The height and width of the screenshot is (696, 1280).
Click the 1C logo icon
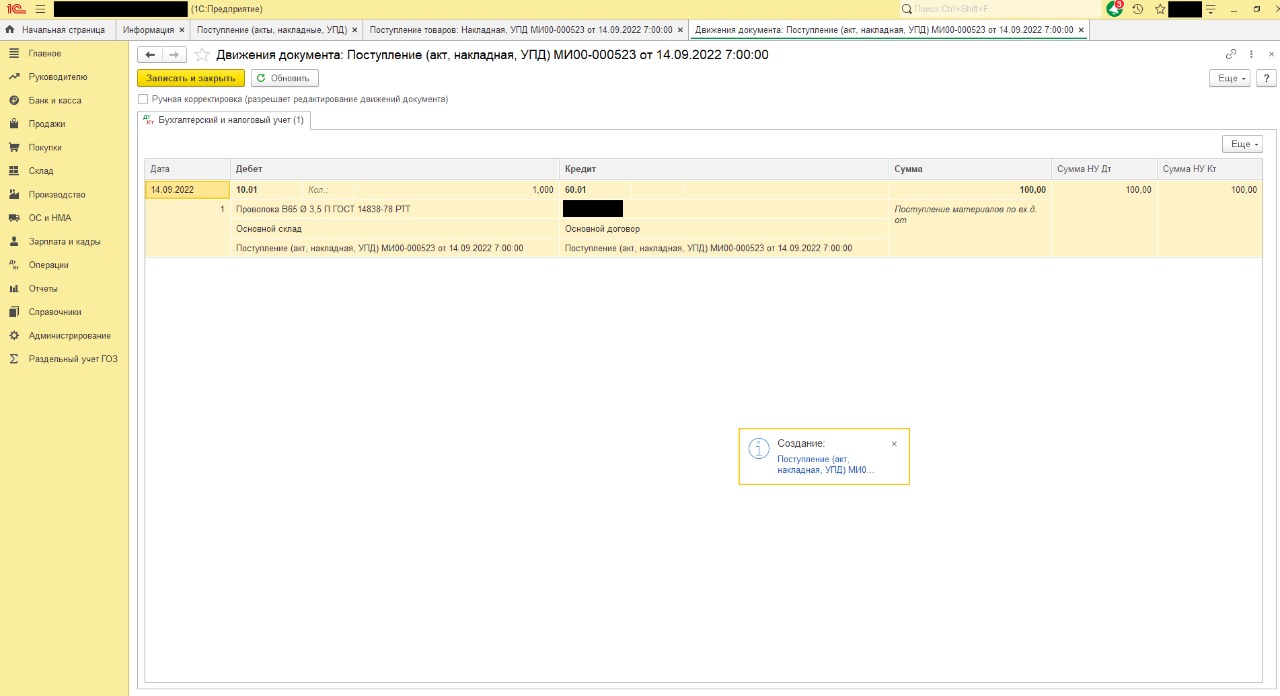click(14, 8)
